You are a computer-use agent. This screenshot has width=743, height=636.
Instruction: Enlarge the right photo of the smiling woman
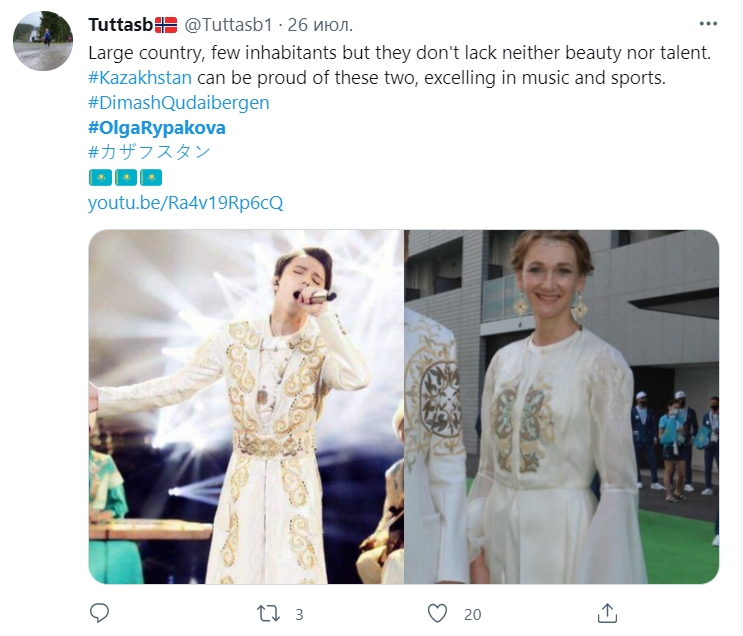[x=561, y=407]
